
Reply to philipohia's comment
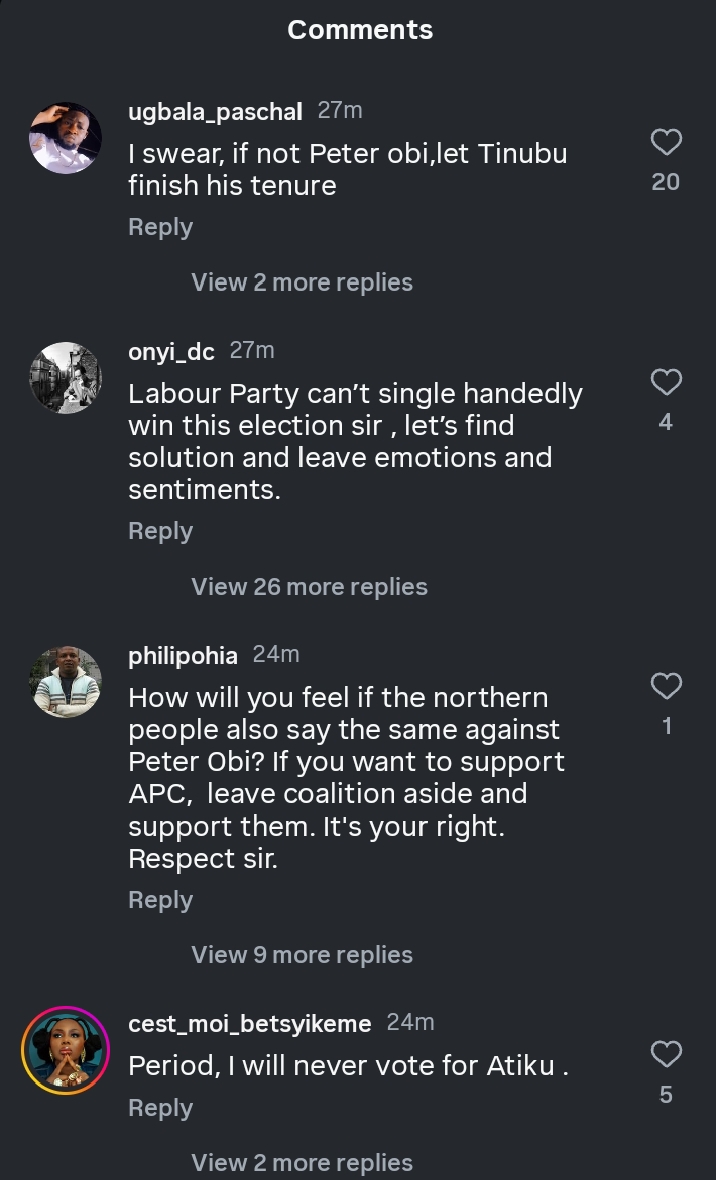coord(160,900)
